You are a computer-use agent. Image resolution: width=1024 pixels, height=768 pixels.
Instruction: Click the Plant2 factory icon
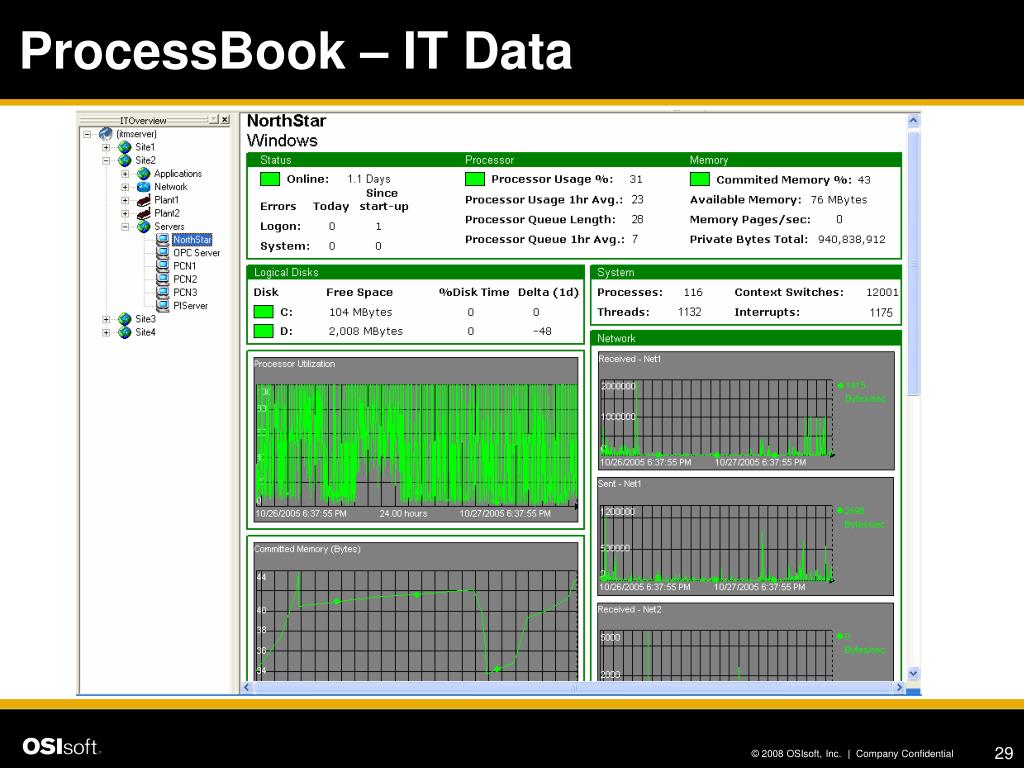(x=144, y=213)
